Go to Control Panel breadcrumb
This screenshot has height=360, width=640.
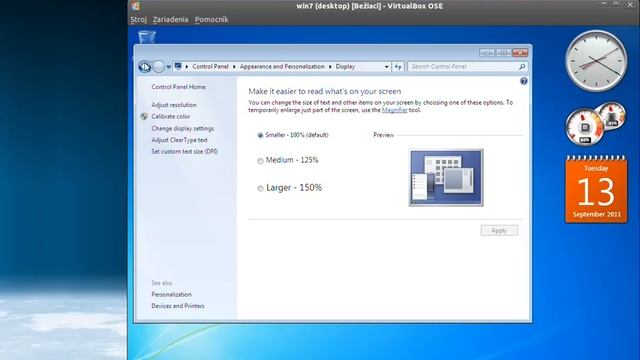pos(210,67)
